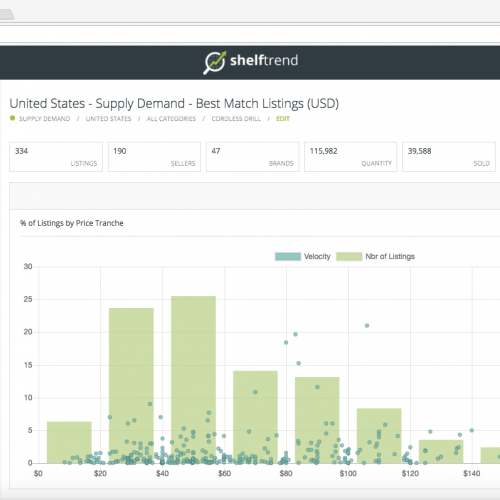Click the green EDIT link
500x500 pixels.
(283, 119)
